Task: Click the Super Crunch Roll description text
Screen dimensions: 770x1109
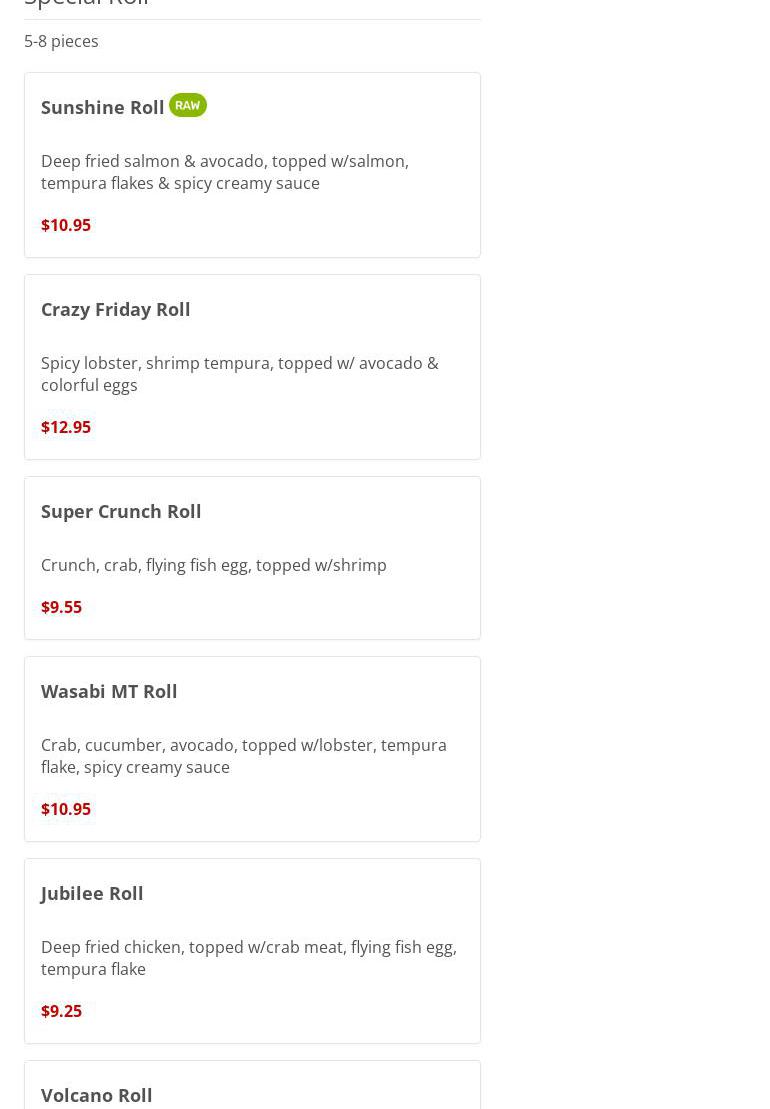Action: [214, 565]
